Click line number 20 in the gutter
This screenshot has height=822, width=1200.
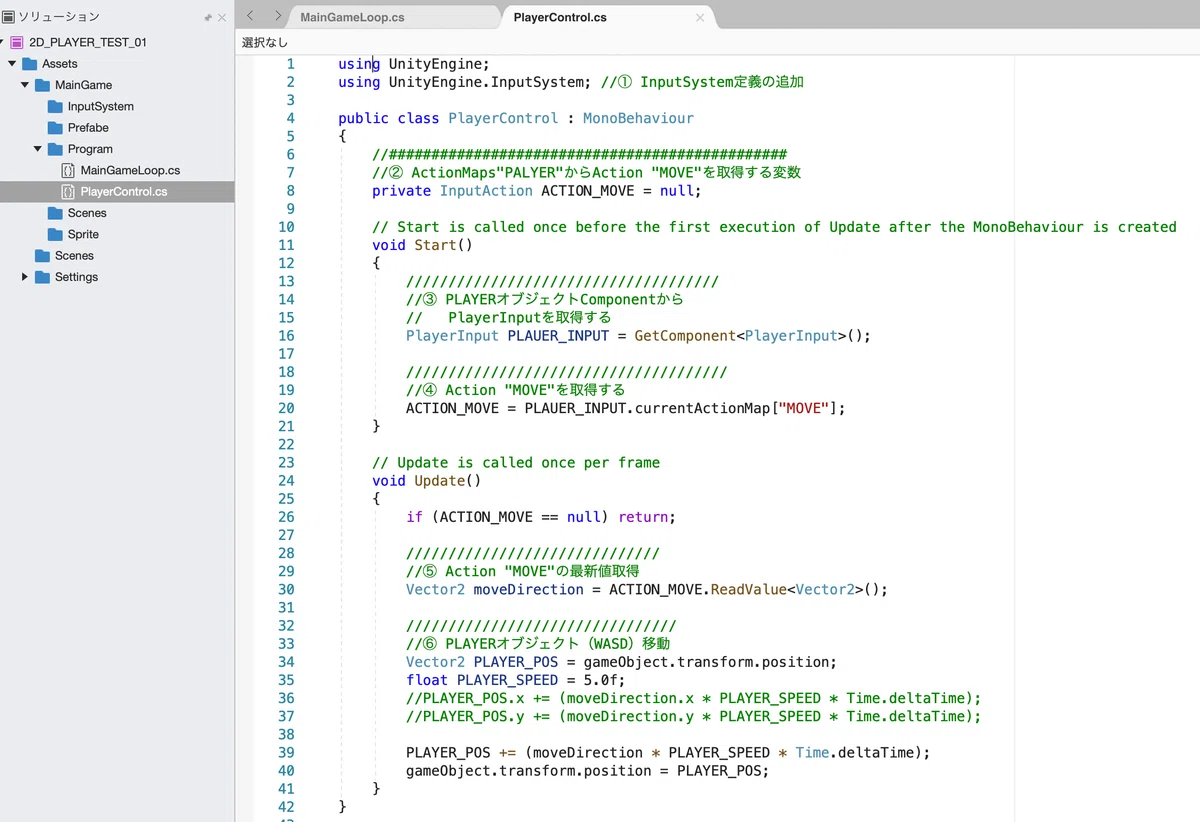(286, 408)
